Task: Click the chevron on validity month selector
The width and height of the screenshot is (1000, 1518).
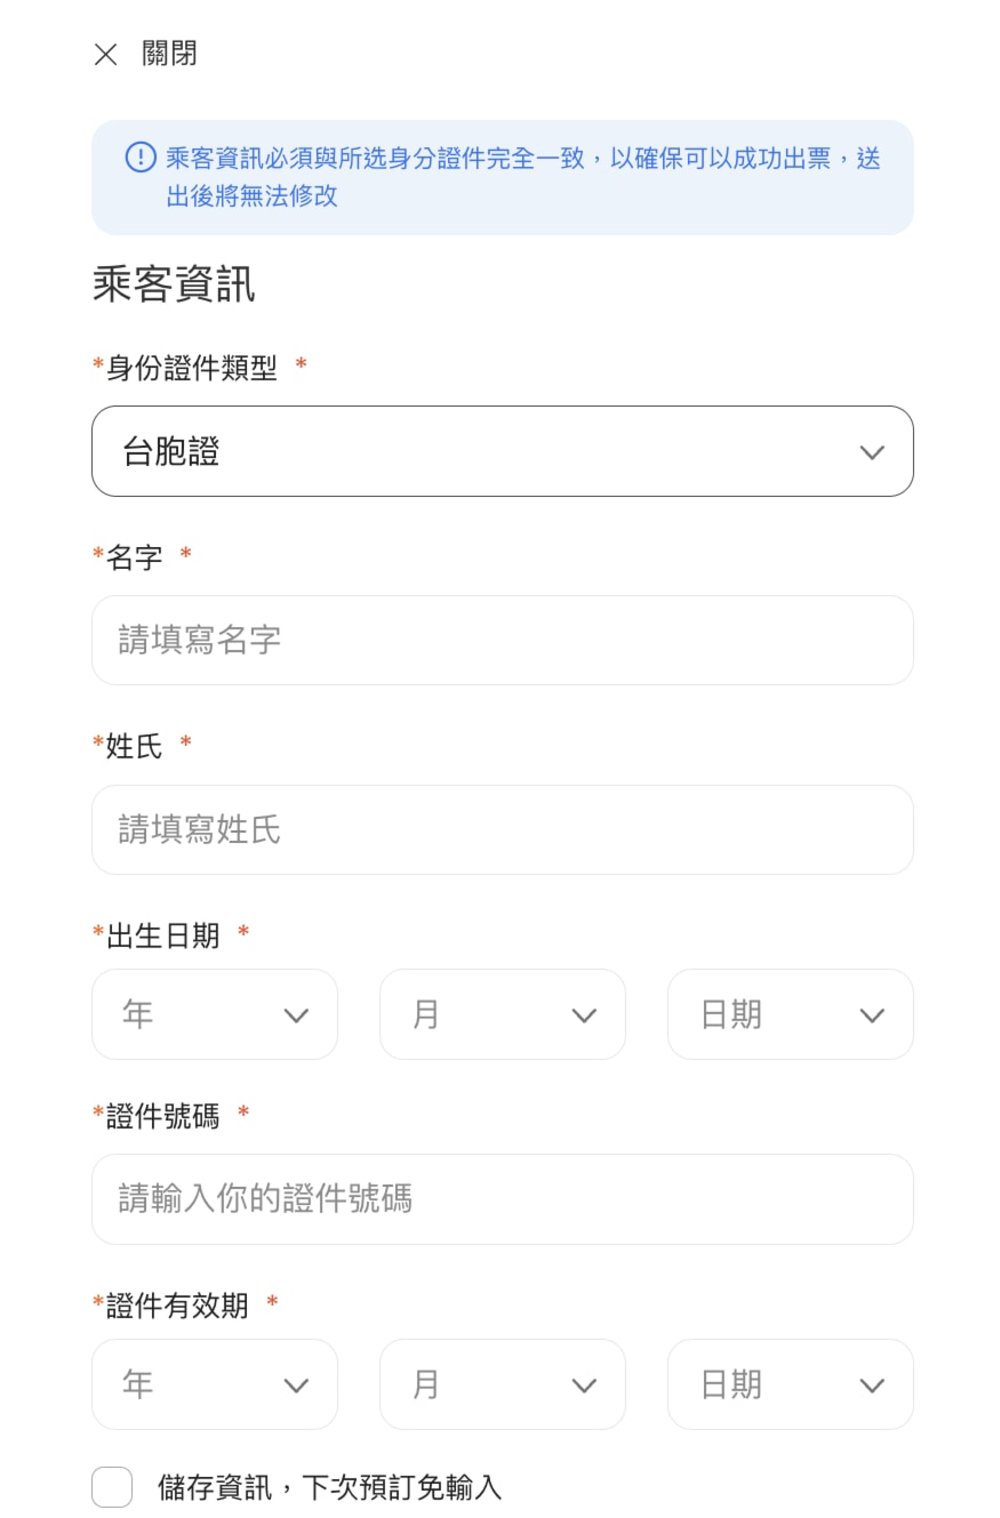Action: (583, 1385)
